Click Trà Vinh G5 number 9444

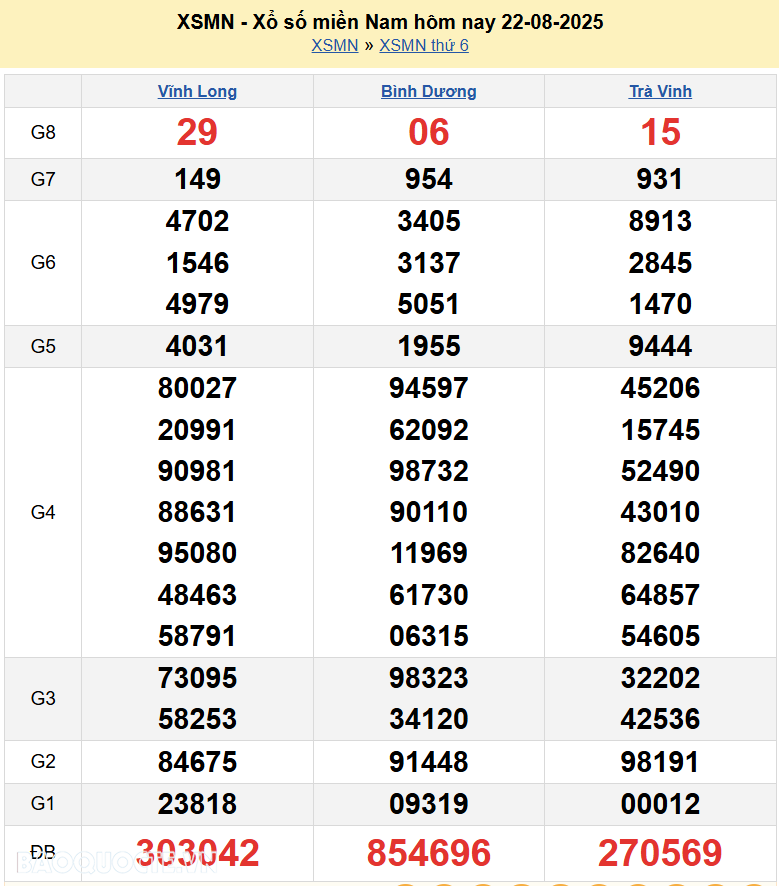(660, 346)
